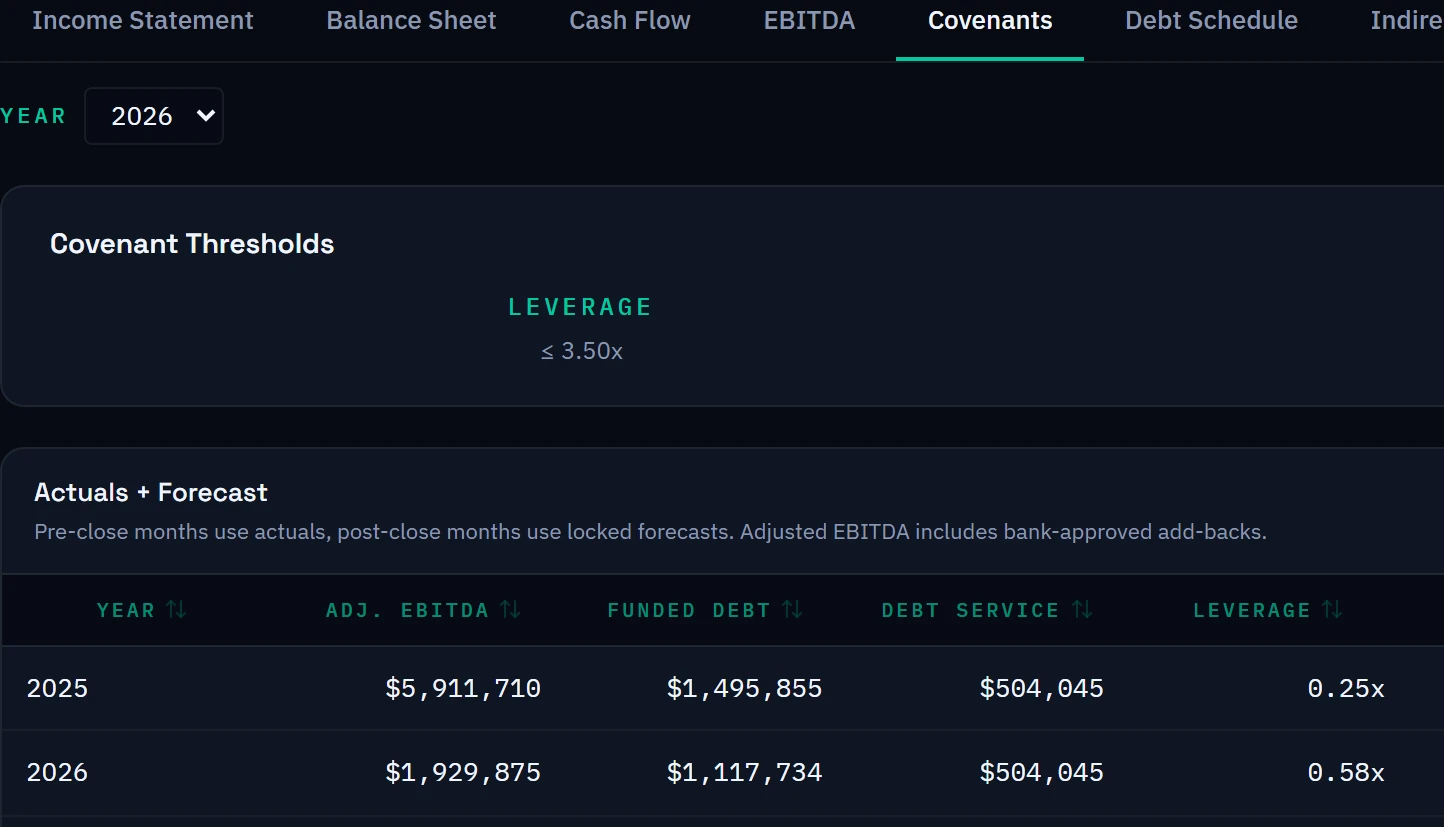
Task: Click the LEVERAGE threshold label
Action: click(x=580, y=307)
